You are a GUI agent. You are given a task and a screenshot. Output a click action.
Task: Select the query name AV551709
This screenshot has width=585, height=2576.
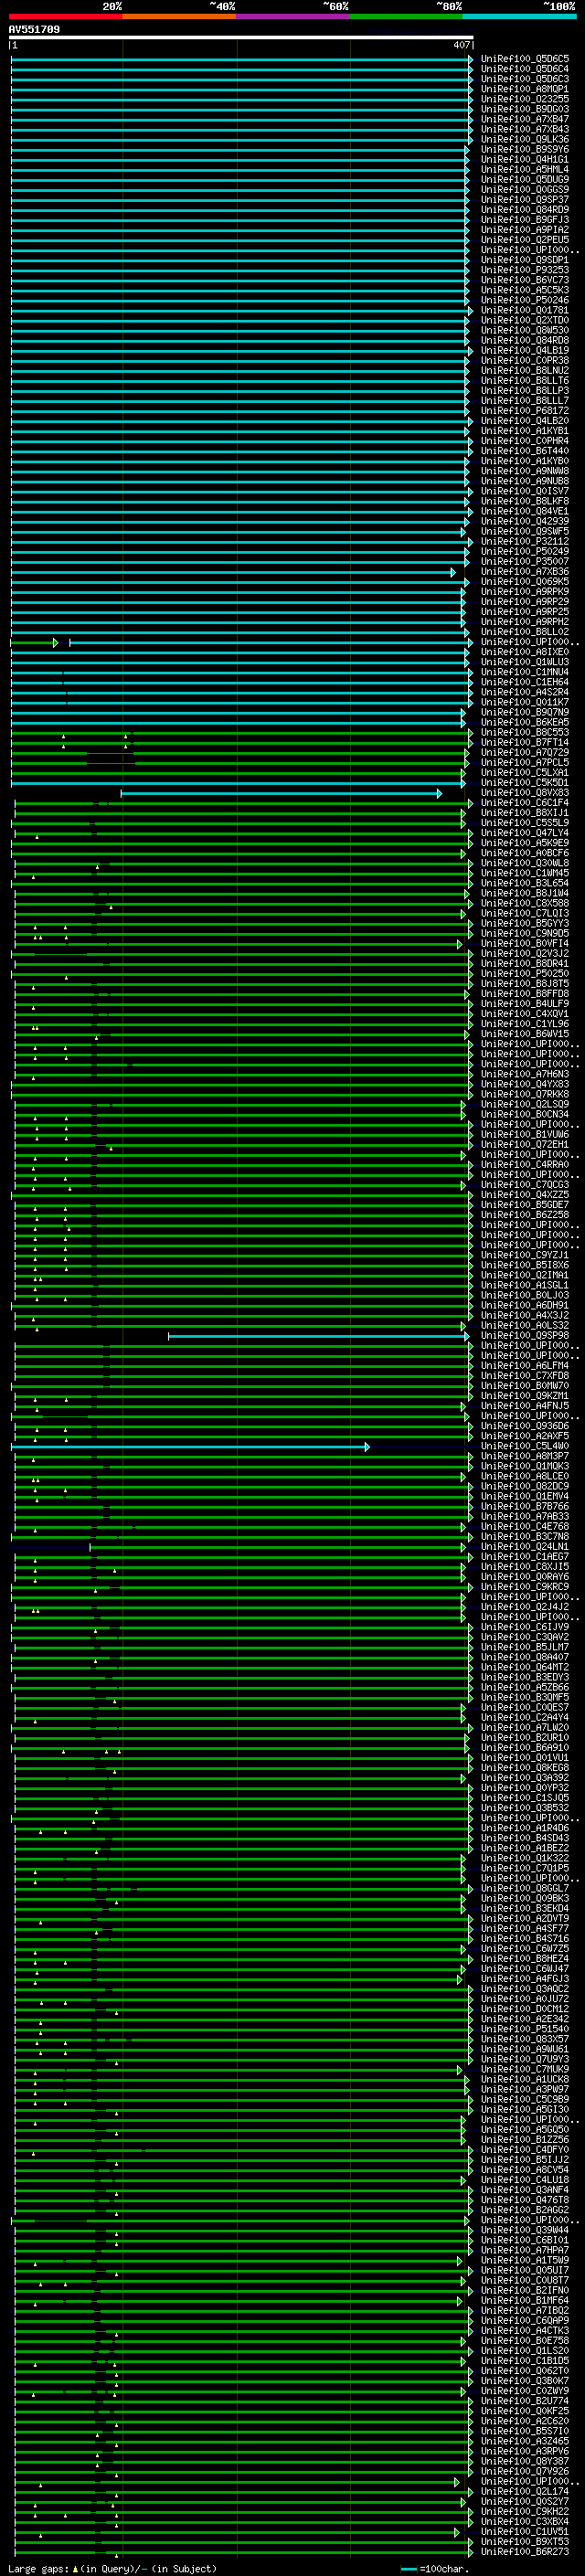(34, 30)
